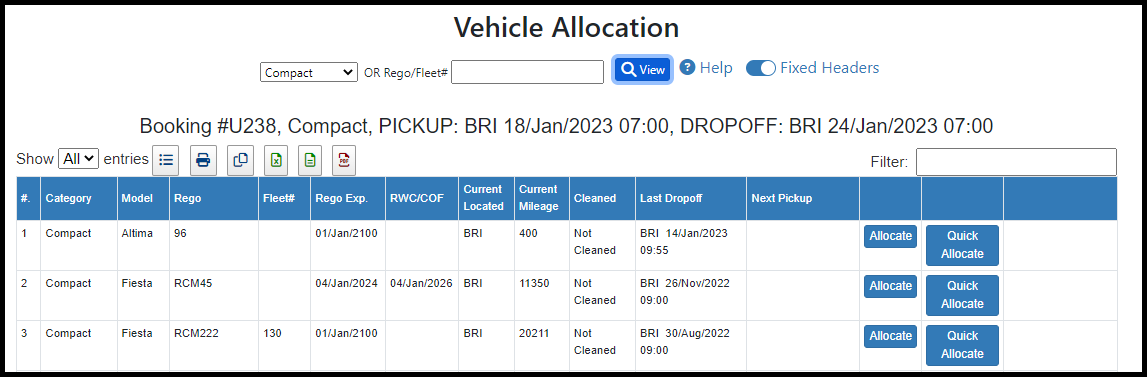Viewport: 1147px width, 377px height.
Task: Click Quick Allocate for the Altima row
Action: (x=962, y=245)
